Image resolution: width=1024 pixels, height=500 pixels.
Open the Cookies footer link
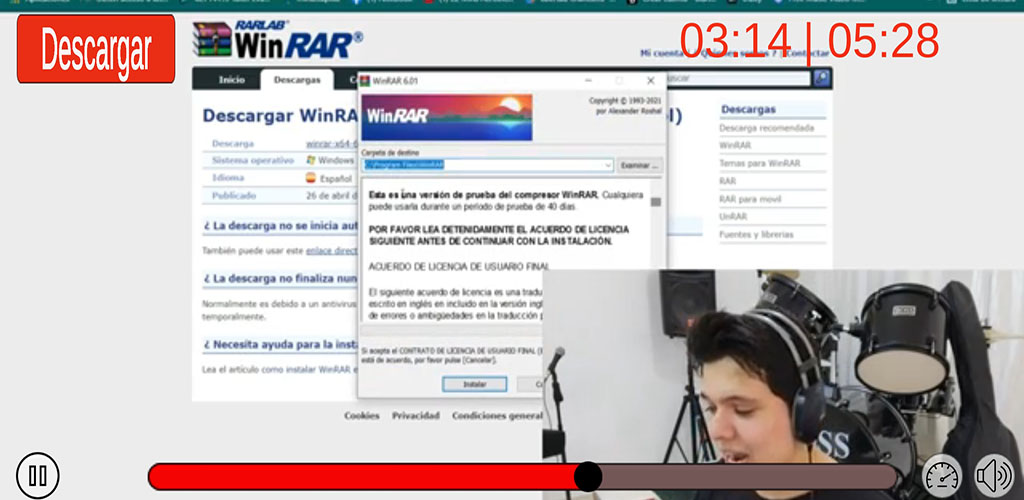tap(362, 415)
